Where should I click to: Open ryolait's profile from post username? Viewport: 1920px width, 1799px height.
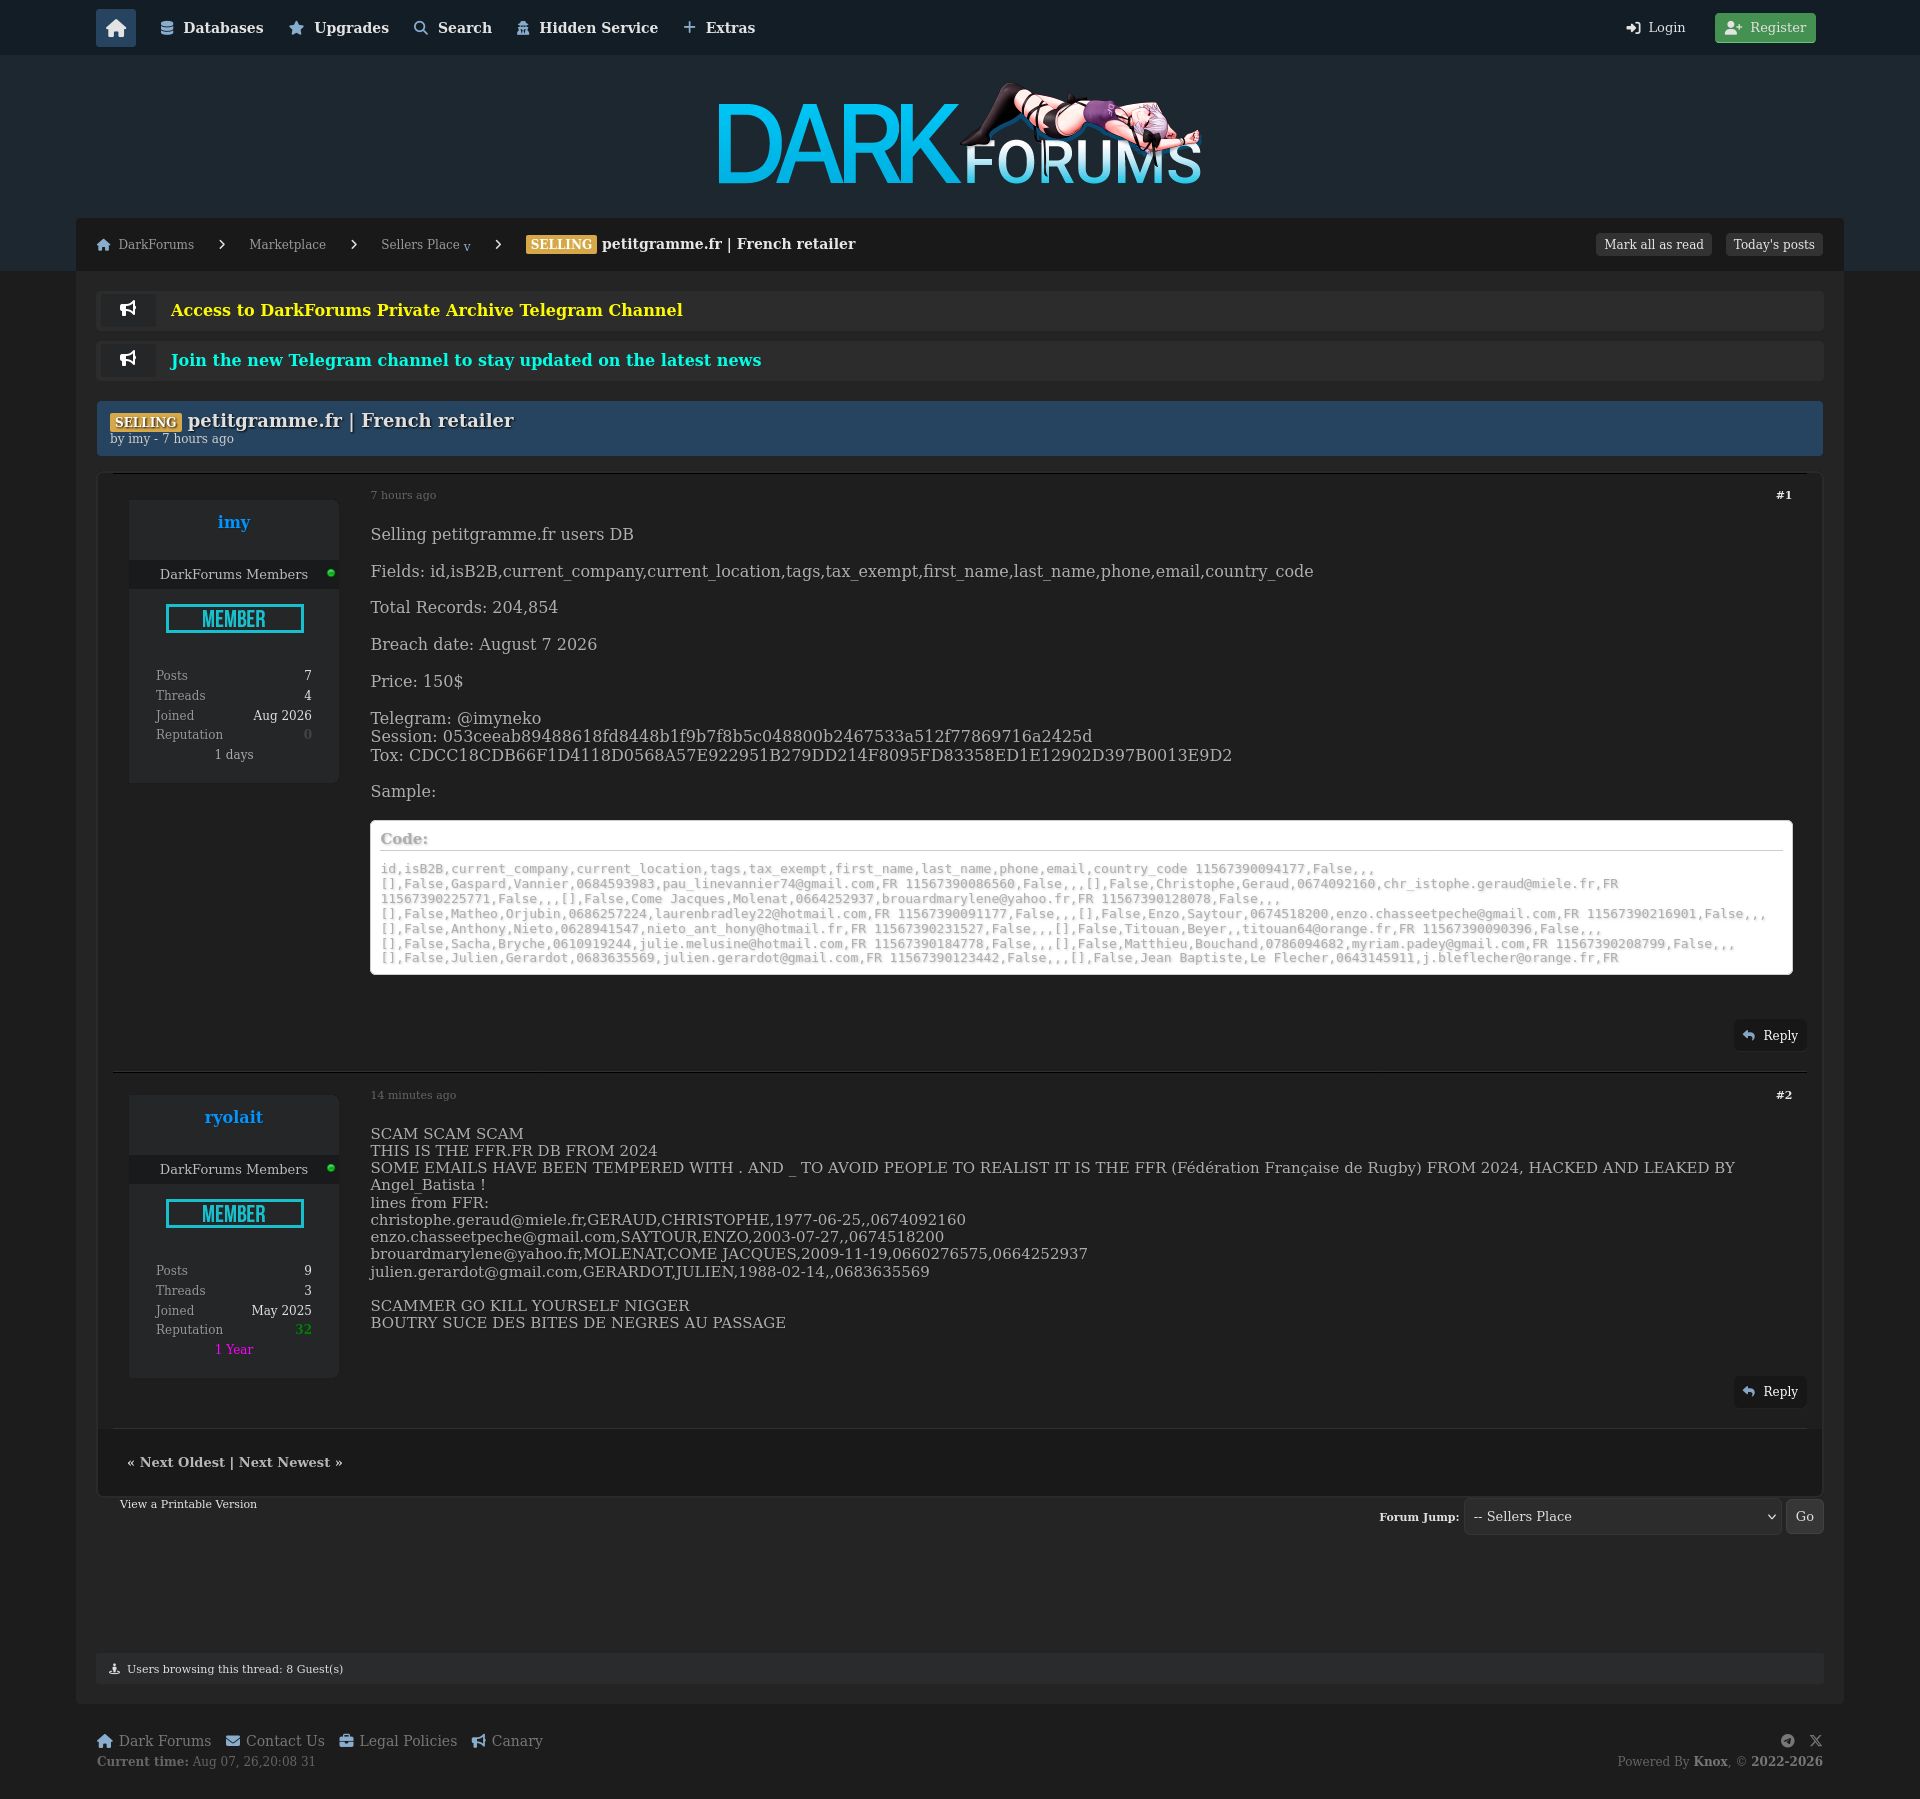[x=234, y=1117]
